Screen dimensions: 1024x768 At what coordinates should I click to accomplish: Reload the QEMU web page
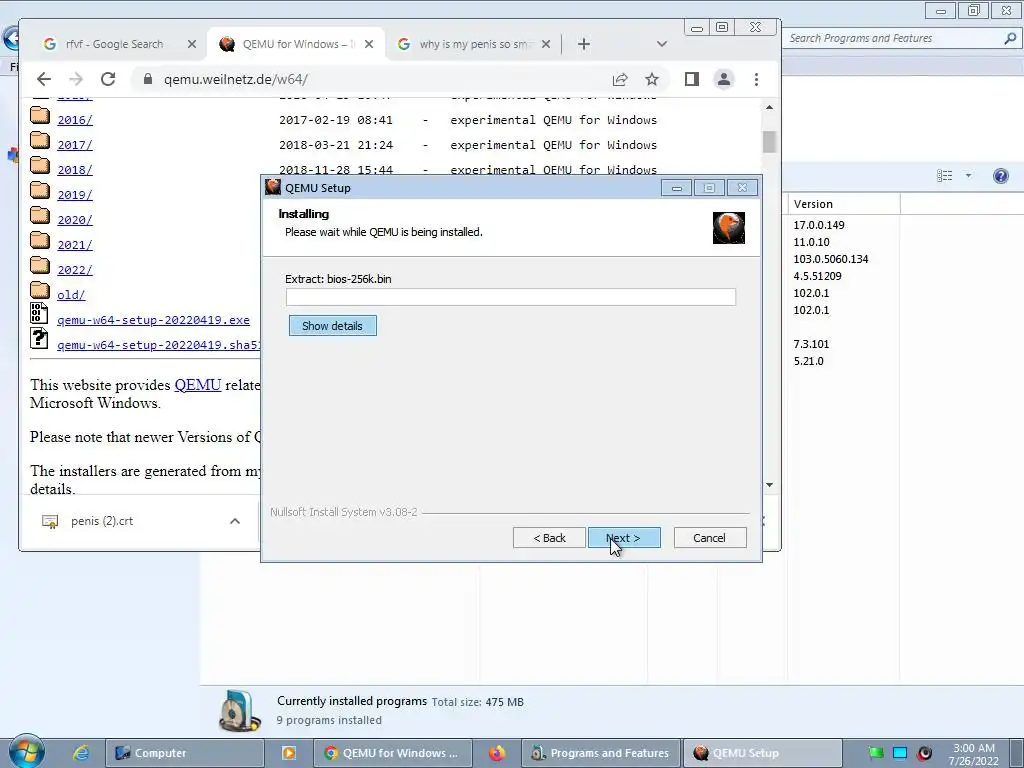pyautogui.click(x=108, y=79)
